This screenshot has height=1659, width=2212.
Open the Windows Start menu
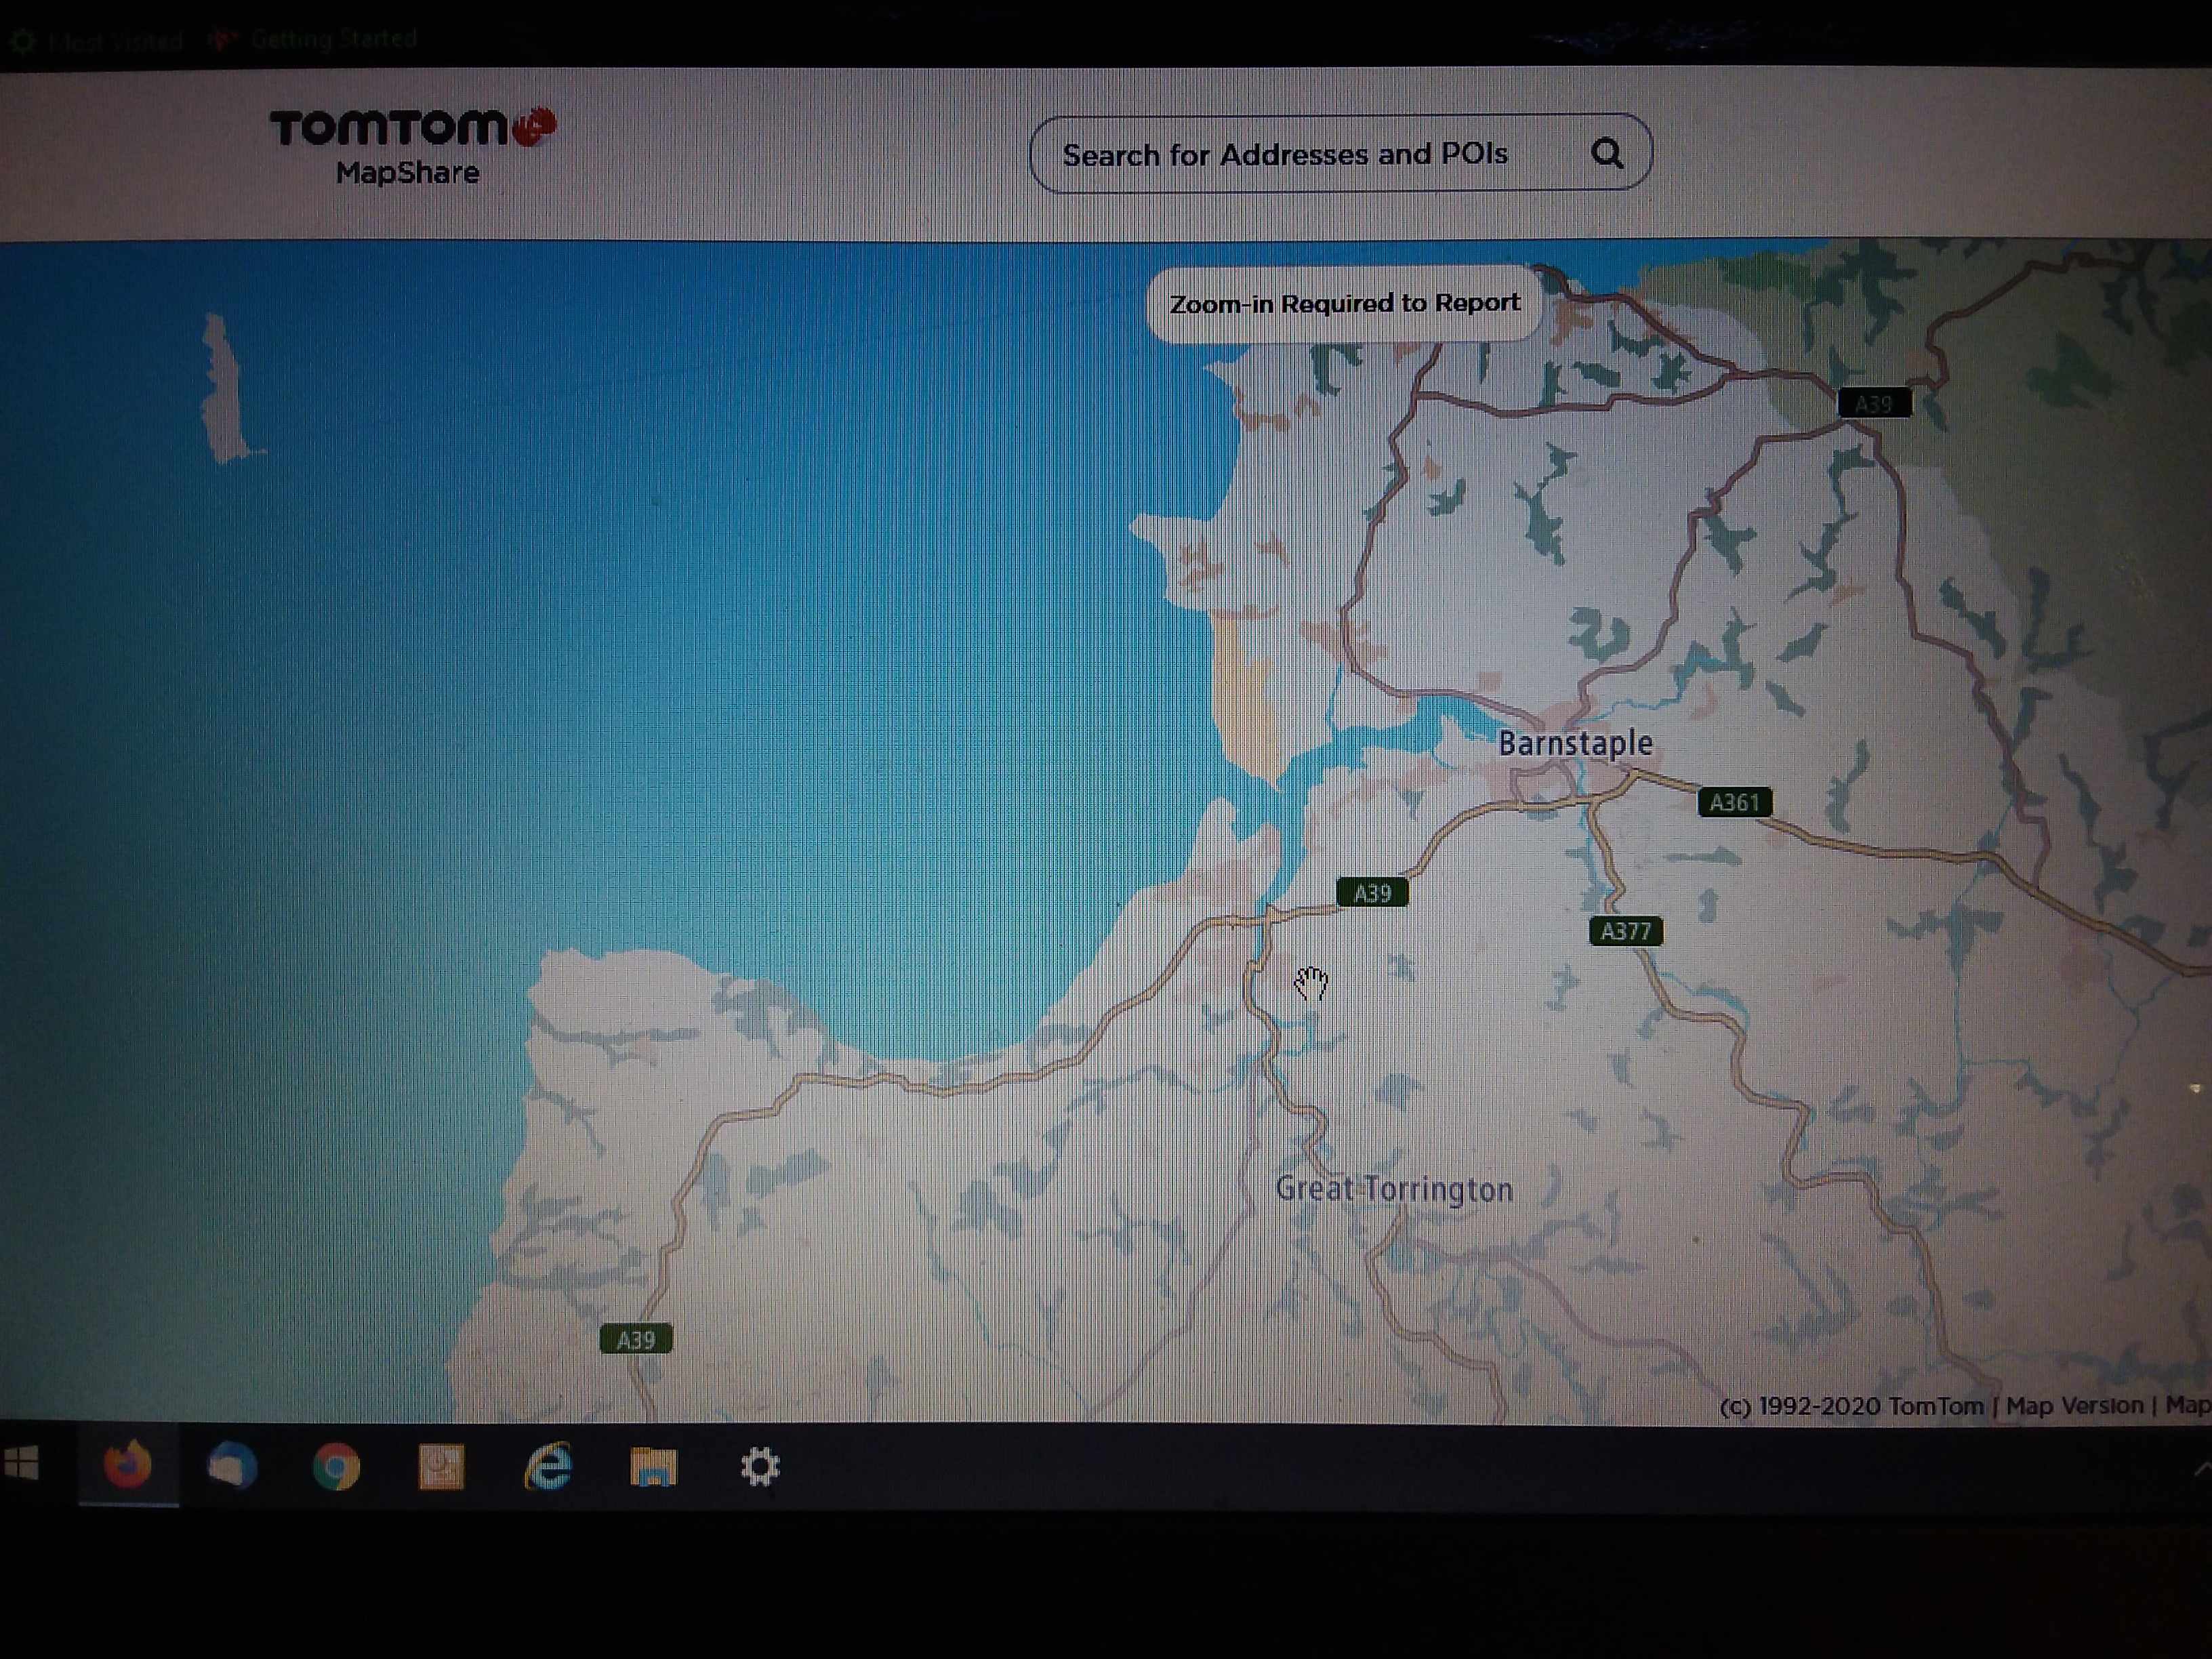pos(22,1465)
